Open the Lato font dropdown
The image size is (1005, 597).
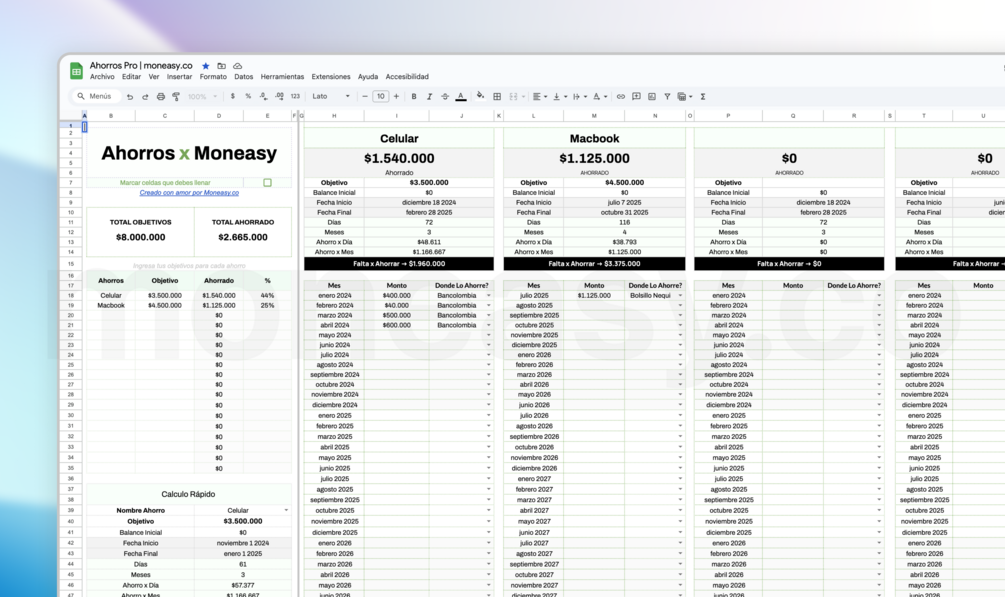pos(331,97)
